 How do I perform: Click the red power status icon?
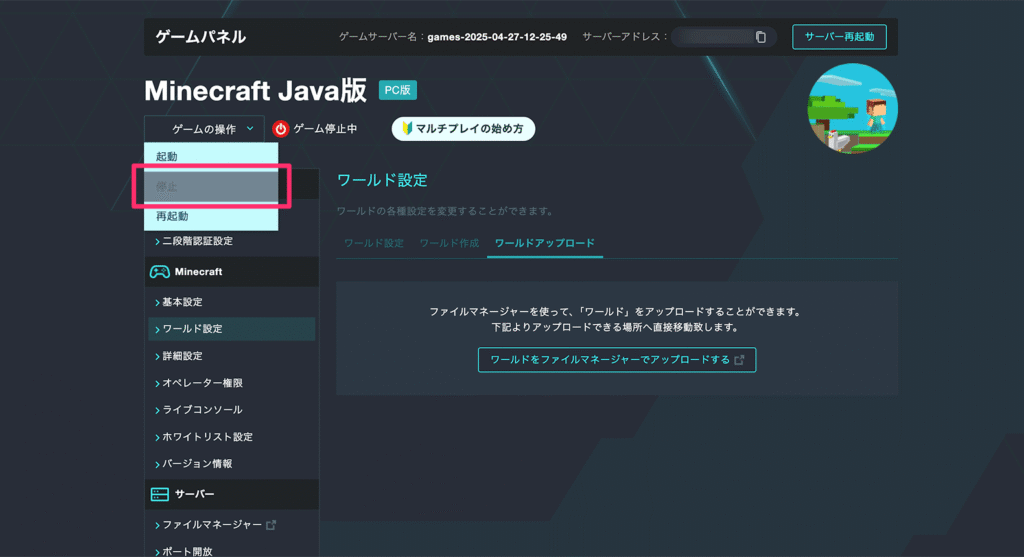tap(280, 129)
